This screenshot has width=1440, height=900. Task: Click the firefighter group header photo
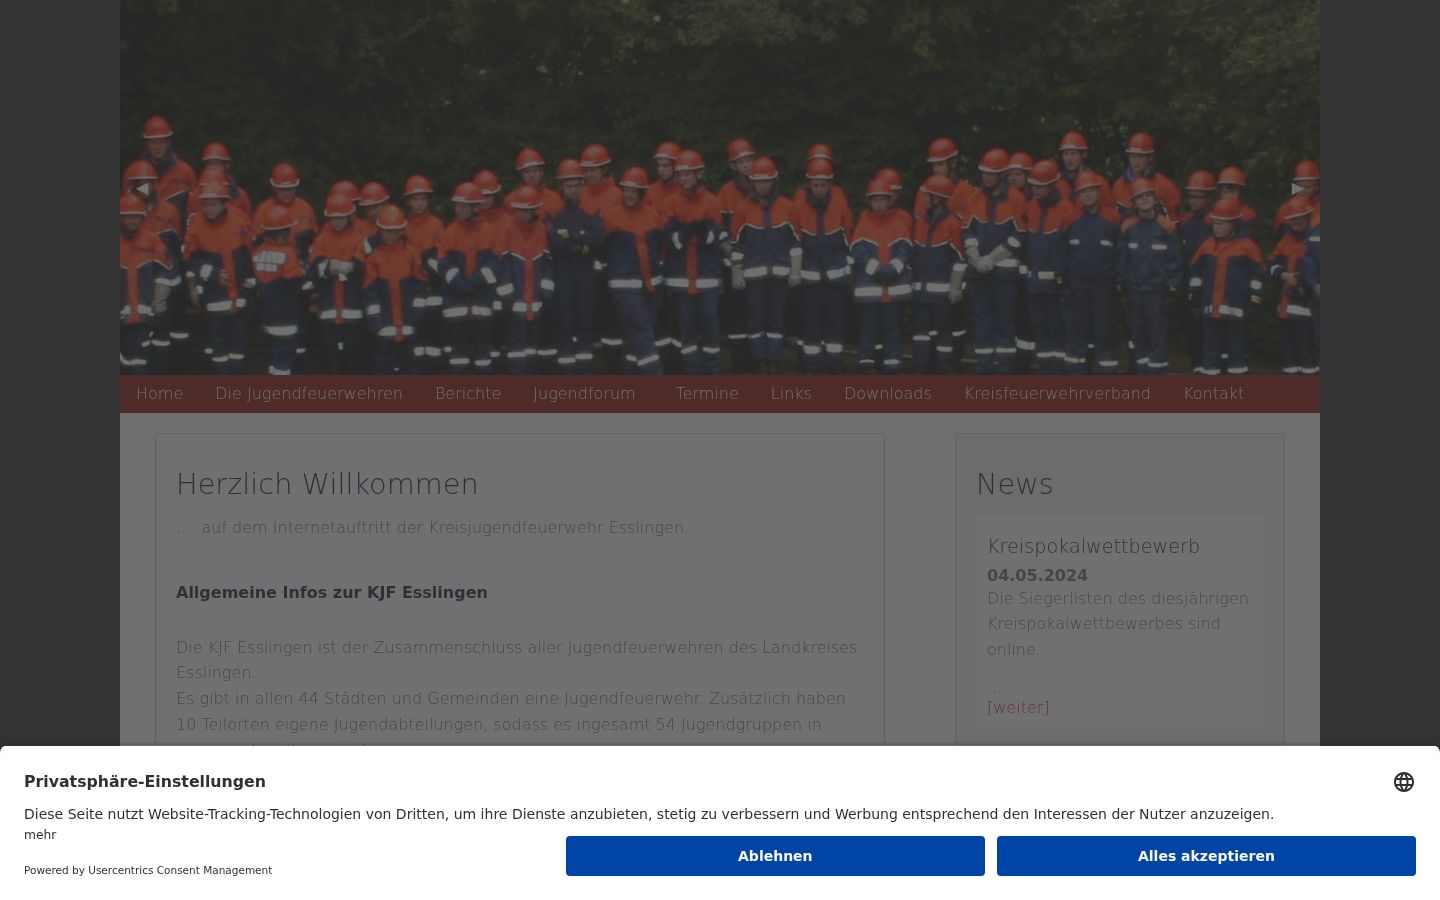click(720, 187)
